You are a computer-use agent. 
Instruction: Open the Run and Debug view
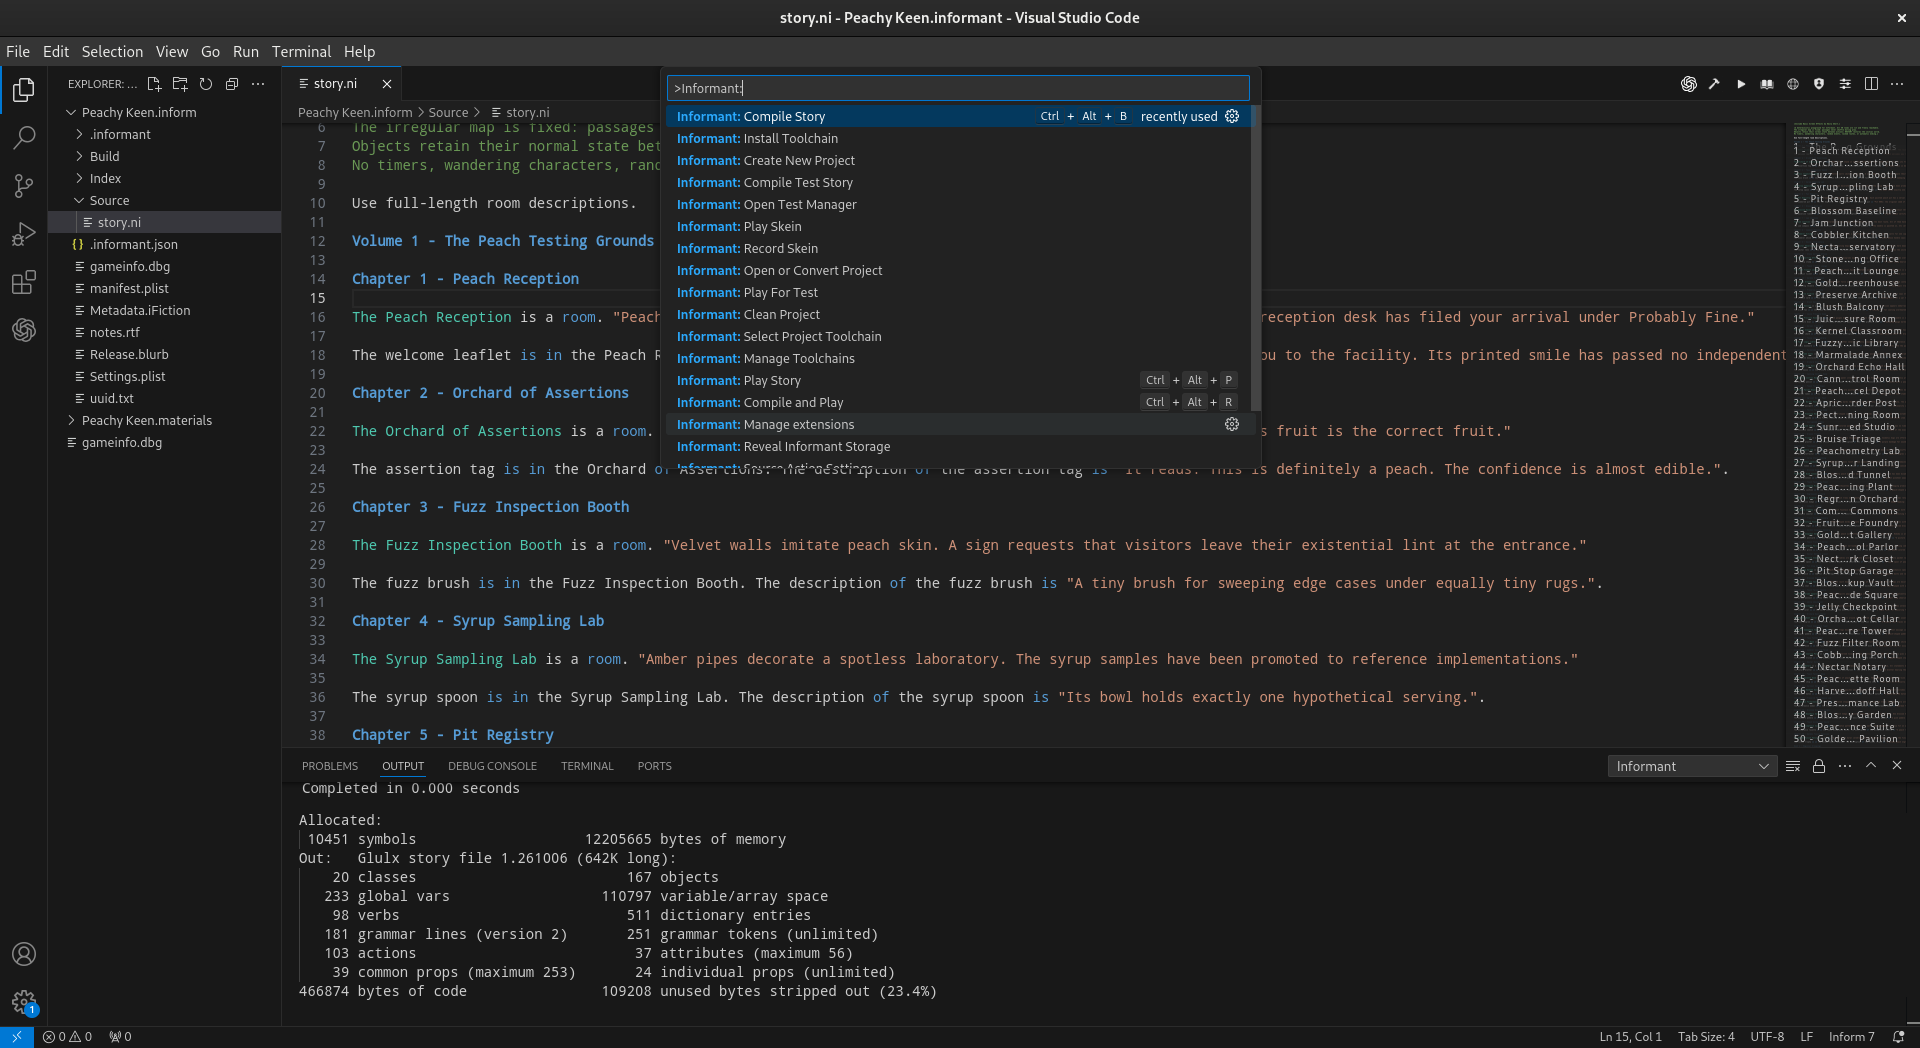tap(24, 234)
